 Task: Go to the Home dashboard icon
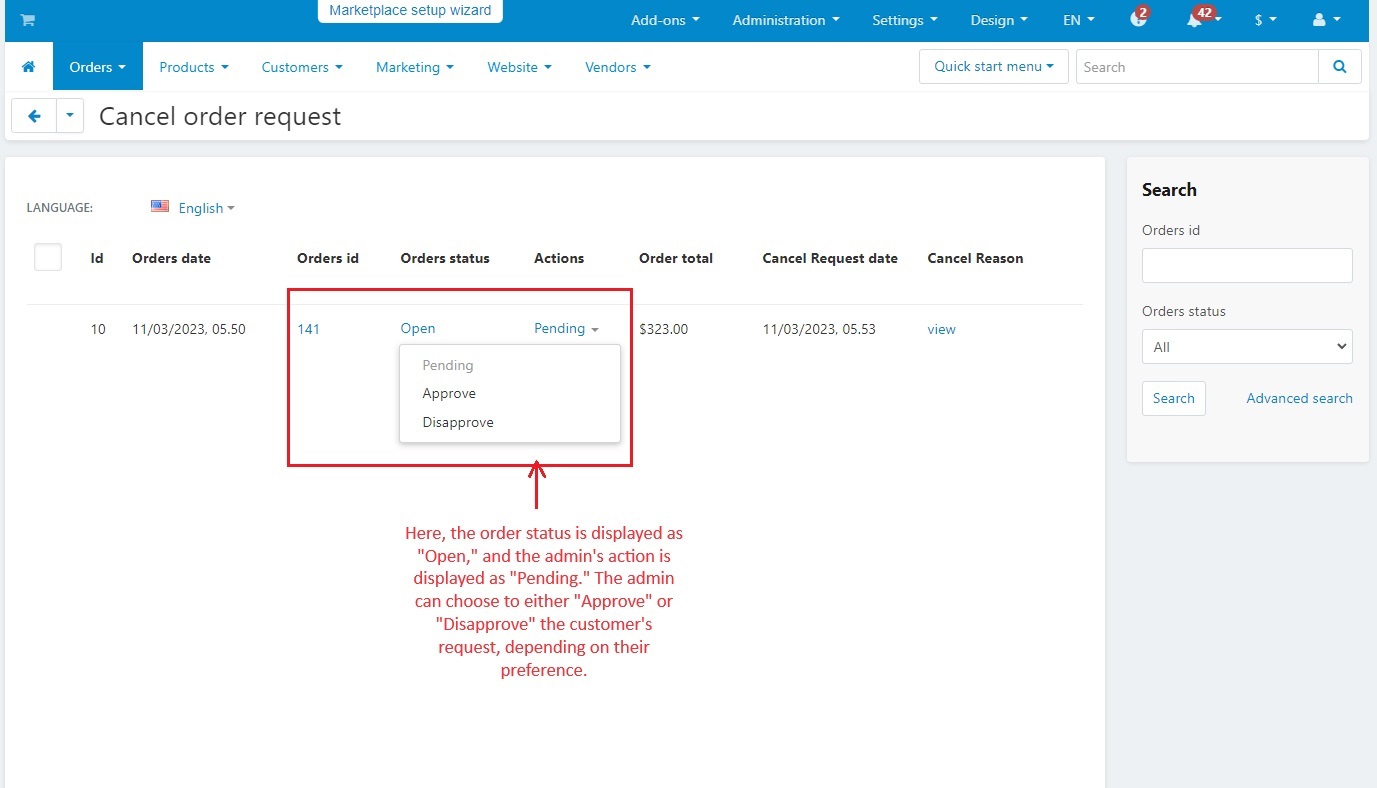[x=29, y=67]
